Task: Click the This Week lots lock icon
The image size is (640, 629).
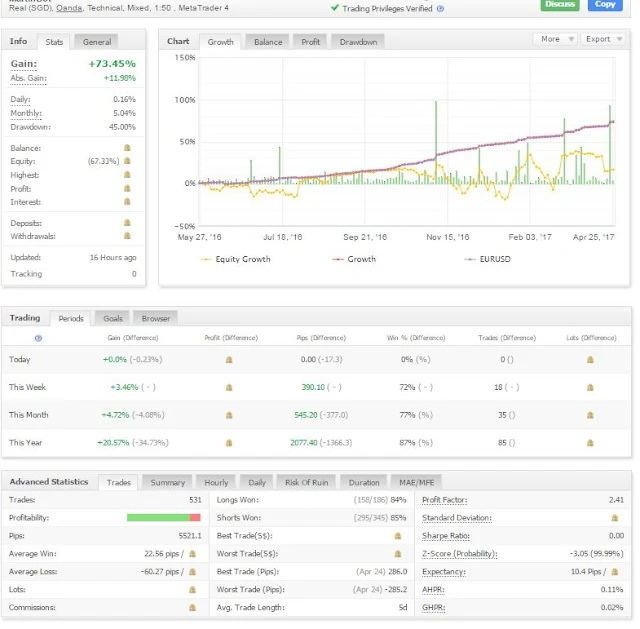Action: (x=590, y=387)
